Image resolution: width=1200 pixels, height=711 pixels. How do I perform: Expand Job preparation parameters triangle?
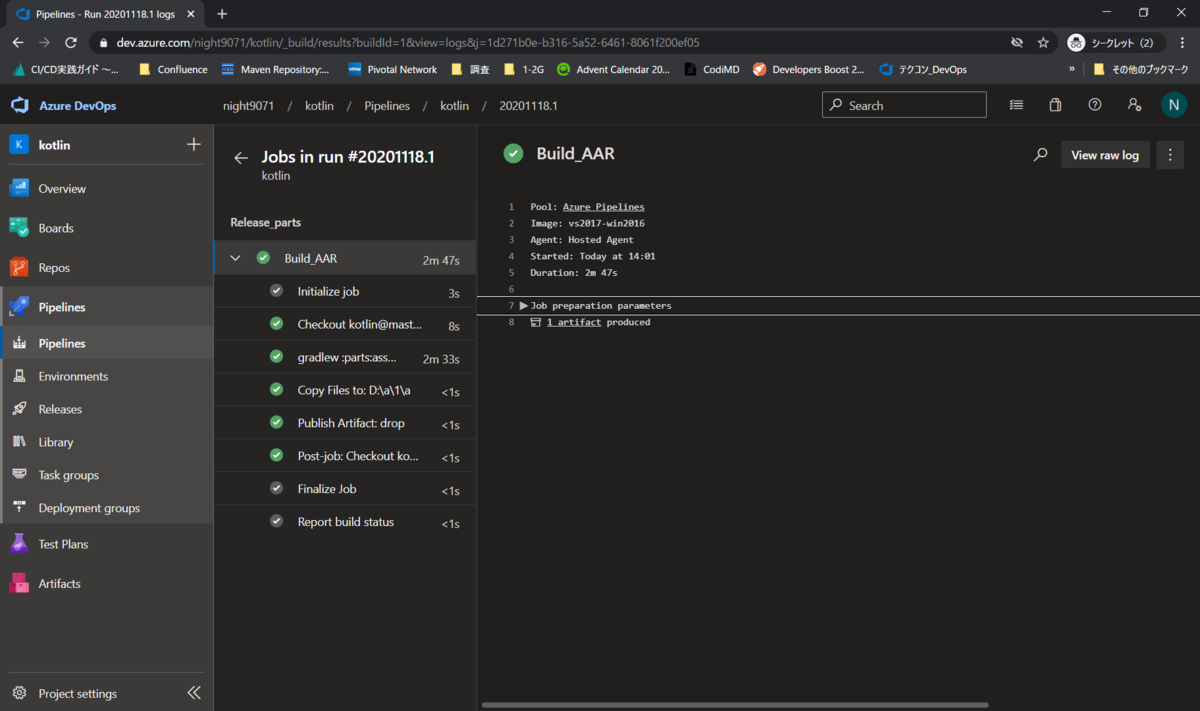coord(524,305)
